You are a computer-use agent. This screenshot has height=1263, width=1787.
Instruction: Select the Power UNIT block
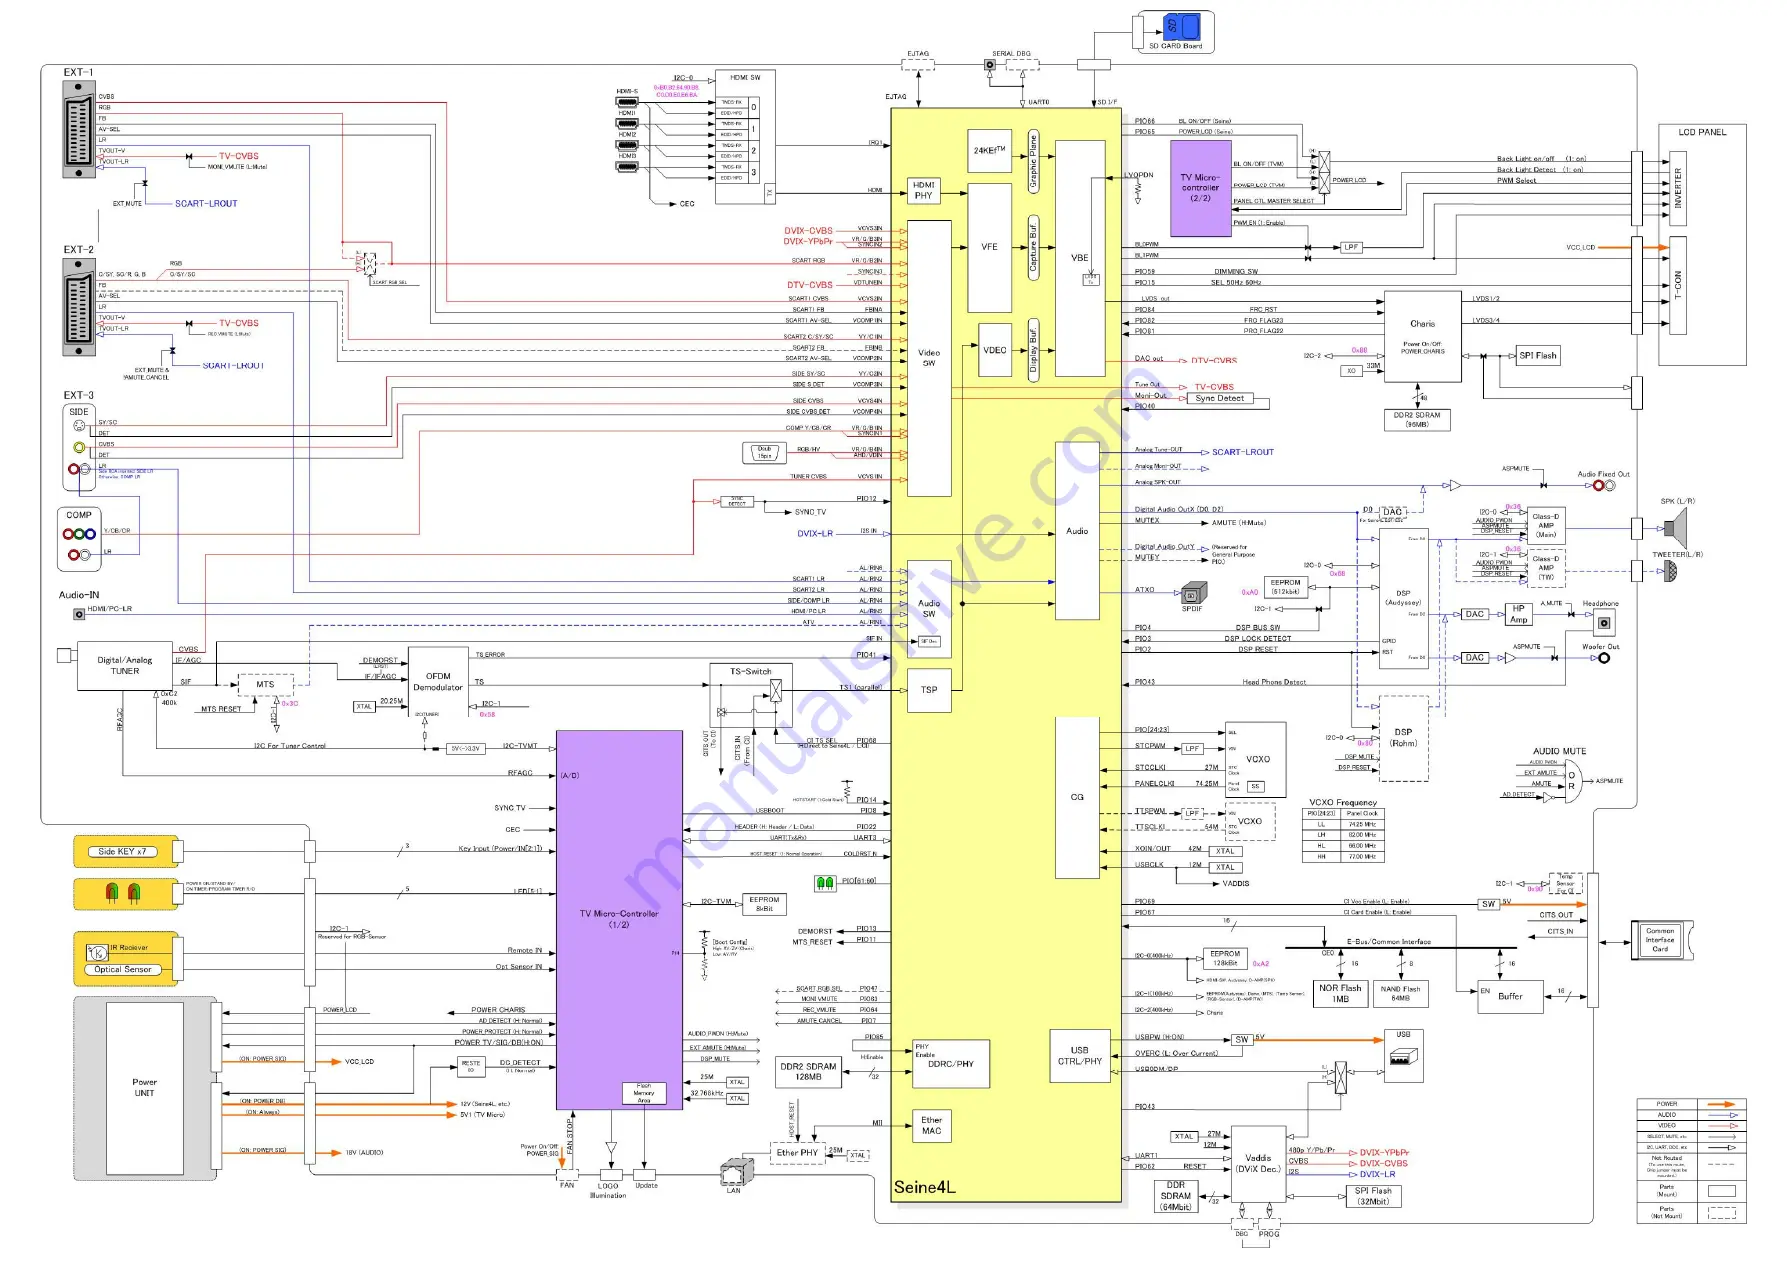145,1088
